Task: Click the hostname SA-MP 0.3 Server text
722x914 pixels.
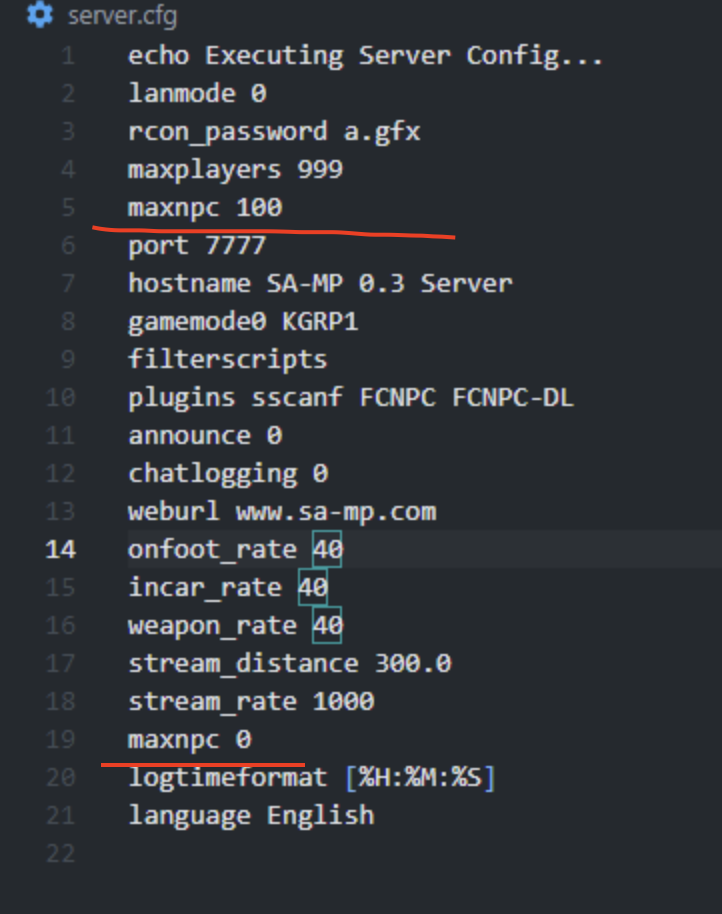Action: 320,283
